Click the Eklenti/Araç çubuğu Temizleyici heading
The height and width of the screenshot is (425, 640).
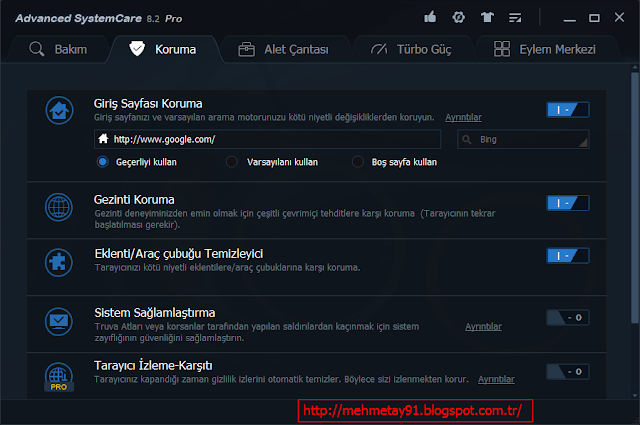[179, 254]
